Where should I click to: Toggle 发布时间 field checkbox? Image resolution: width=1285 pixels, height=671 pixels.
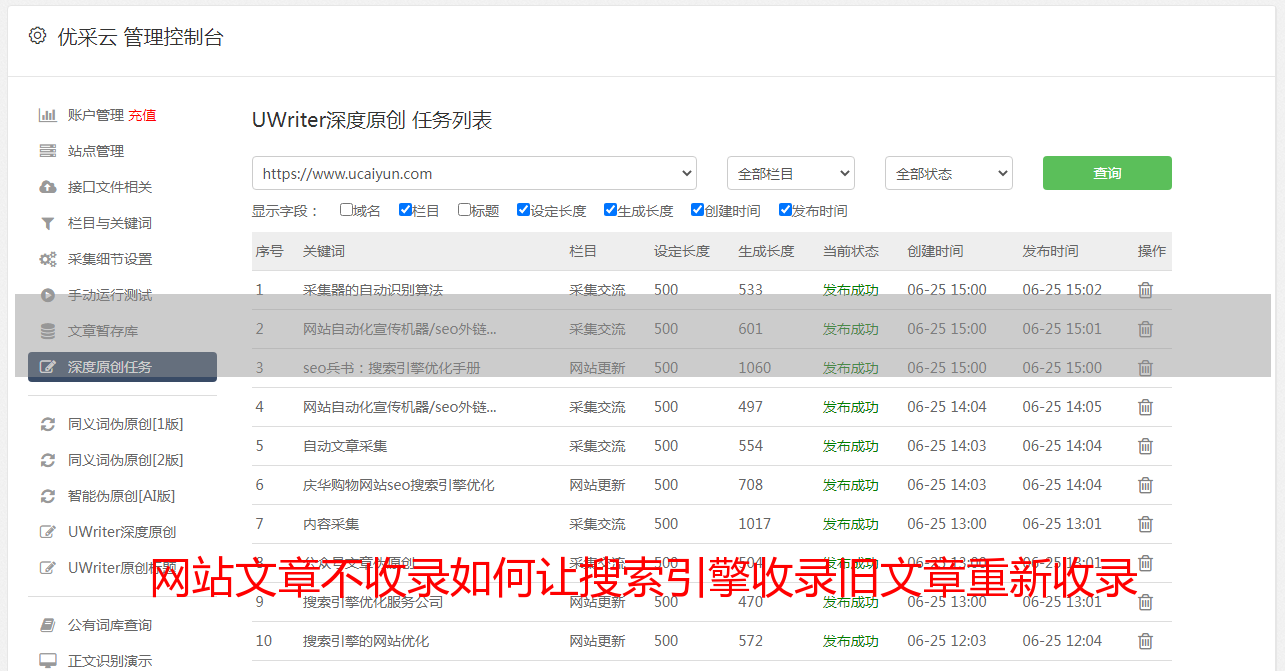click(785, 210)
